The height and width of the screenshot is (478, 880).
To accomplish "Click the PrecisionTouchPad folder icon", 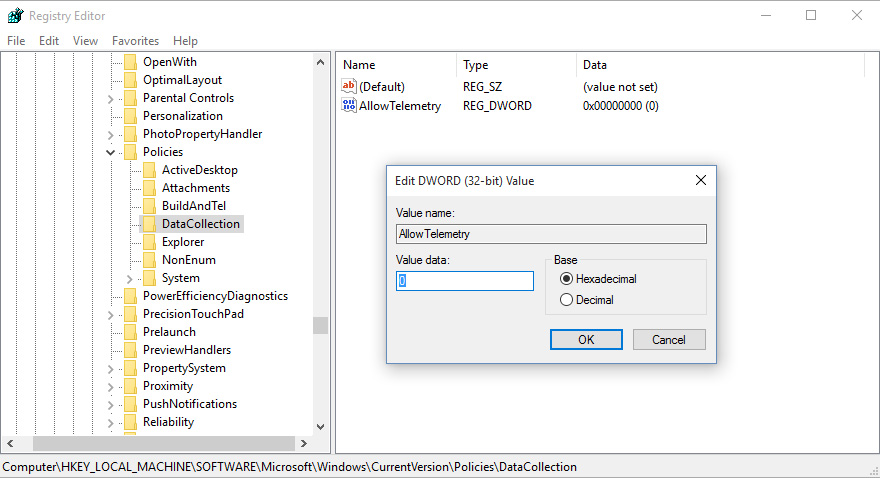I will tap(130, 314).
